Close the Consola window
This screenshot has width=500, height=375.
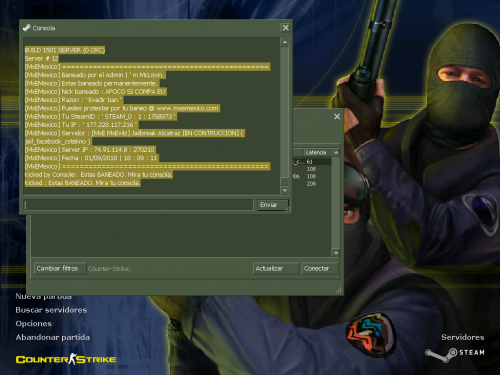(286, 28)
